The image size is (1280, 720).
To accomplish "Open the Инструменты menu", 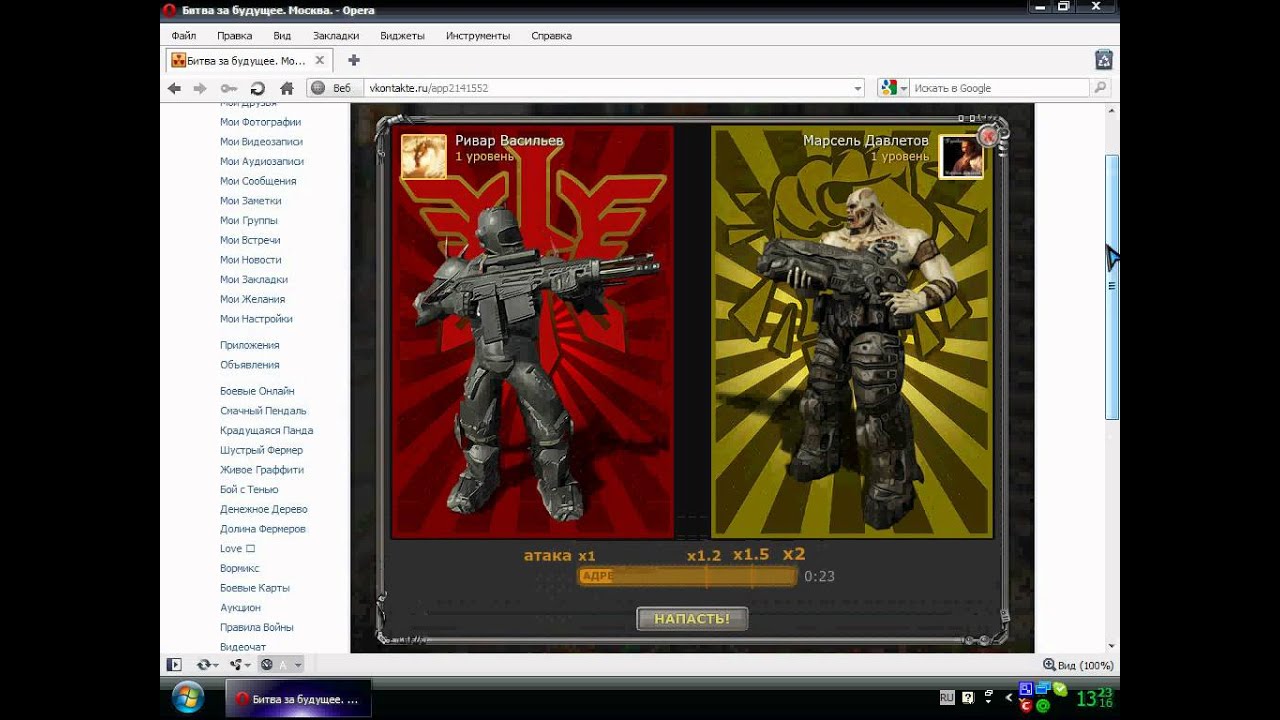I will click(478, 35).
